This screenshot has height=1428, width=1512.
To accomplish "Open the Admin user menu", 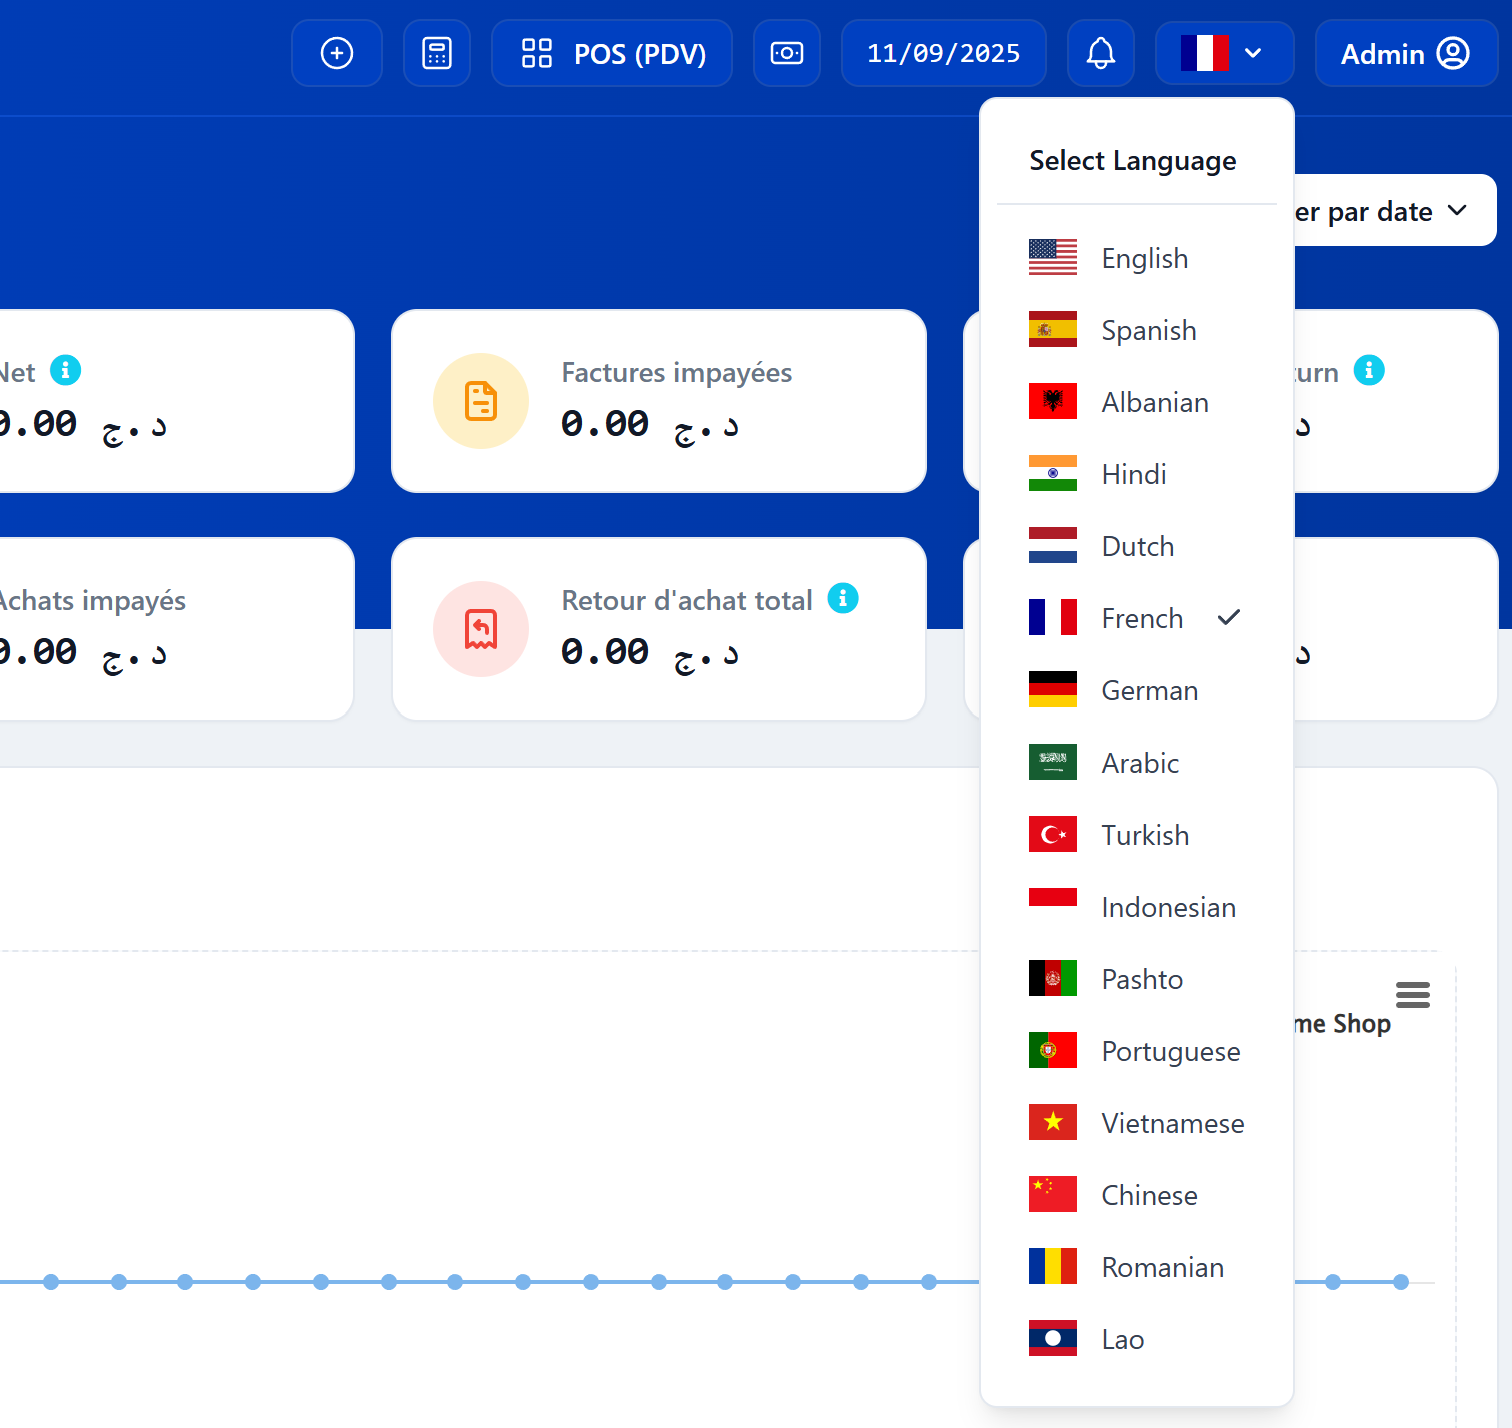I will click(x=1405, y=53).
